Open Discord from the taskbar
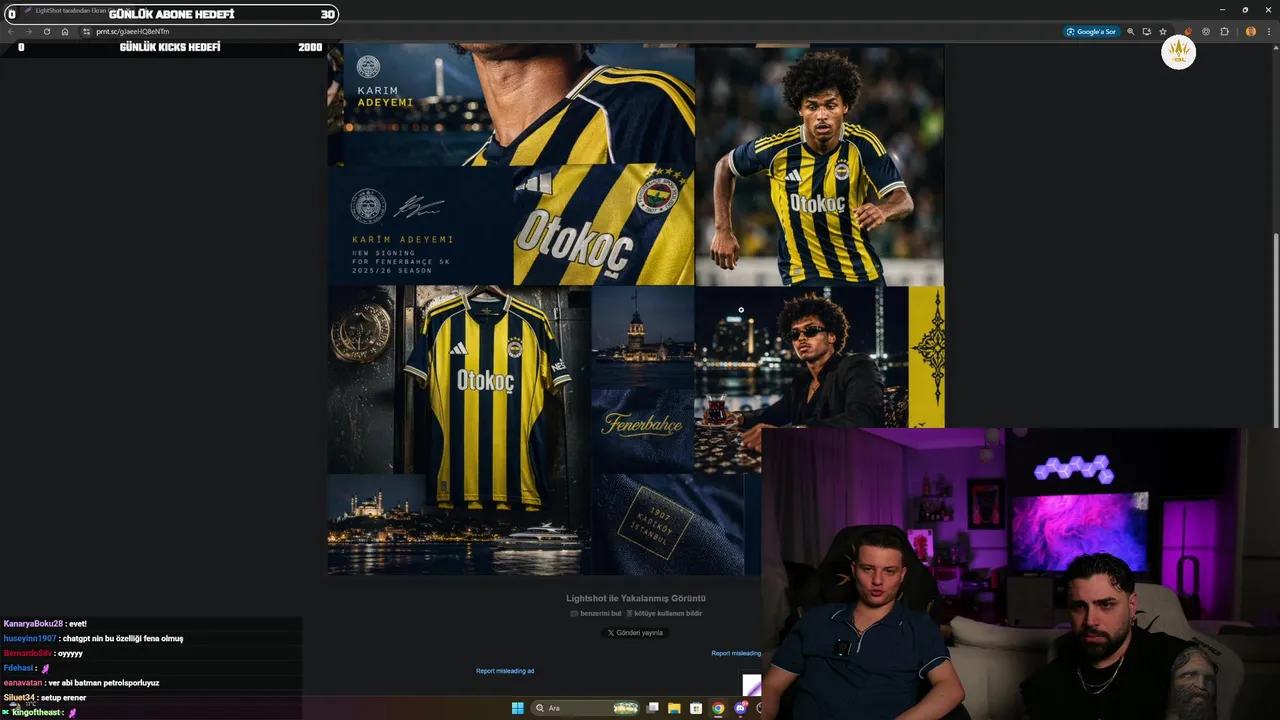1280x720 pixels. (740, 708)
